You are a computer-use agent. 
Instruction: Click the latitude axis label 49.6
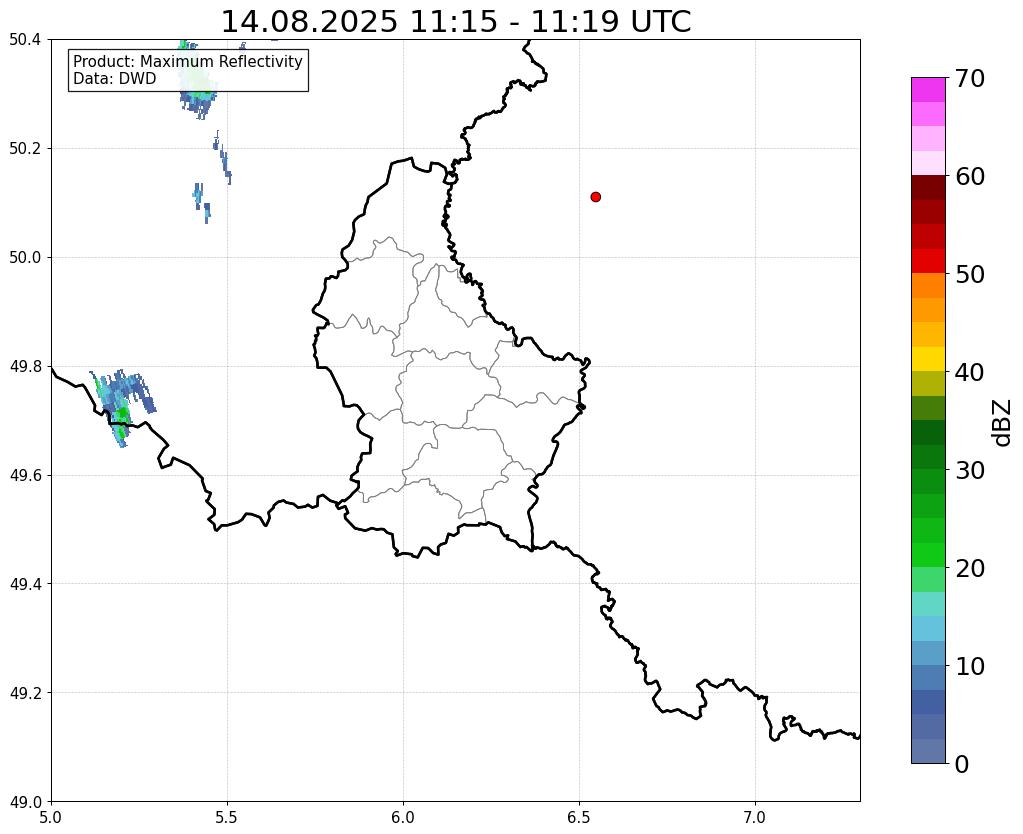point(25,475)
